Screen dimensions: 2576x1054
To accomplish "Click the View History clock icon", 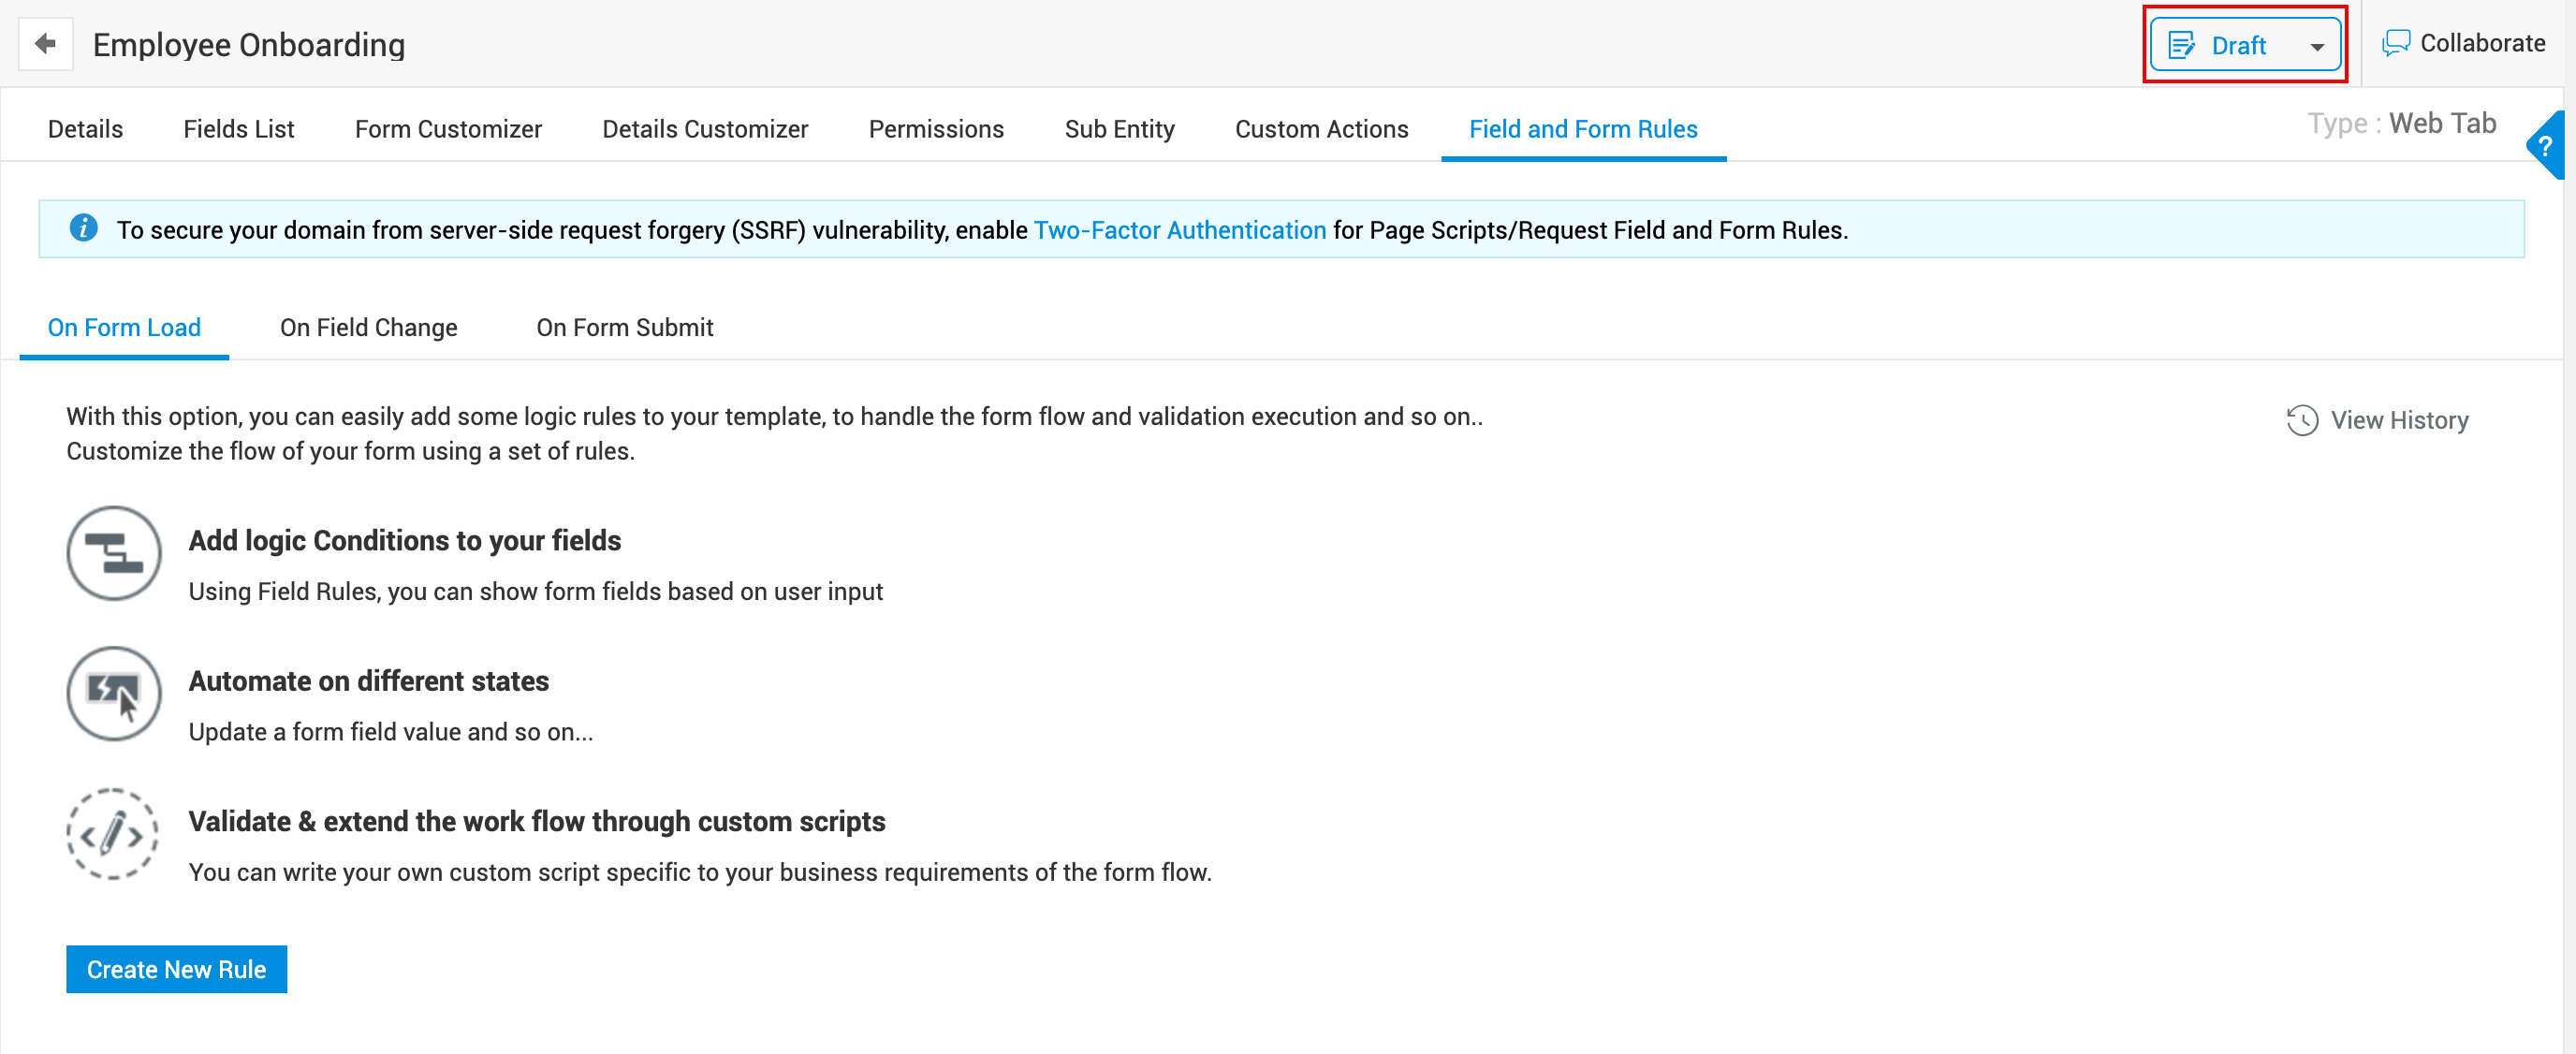I will [2302, 420].
